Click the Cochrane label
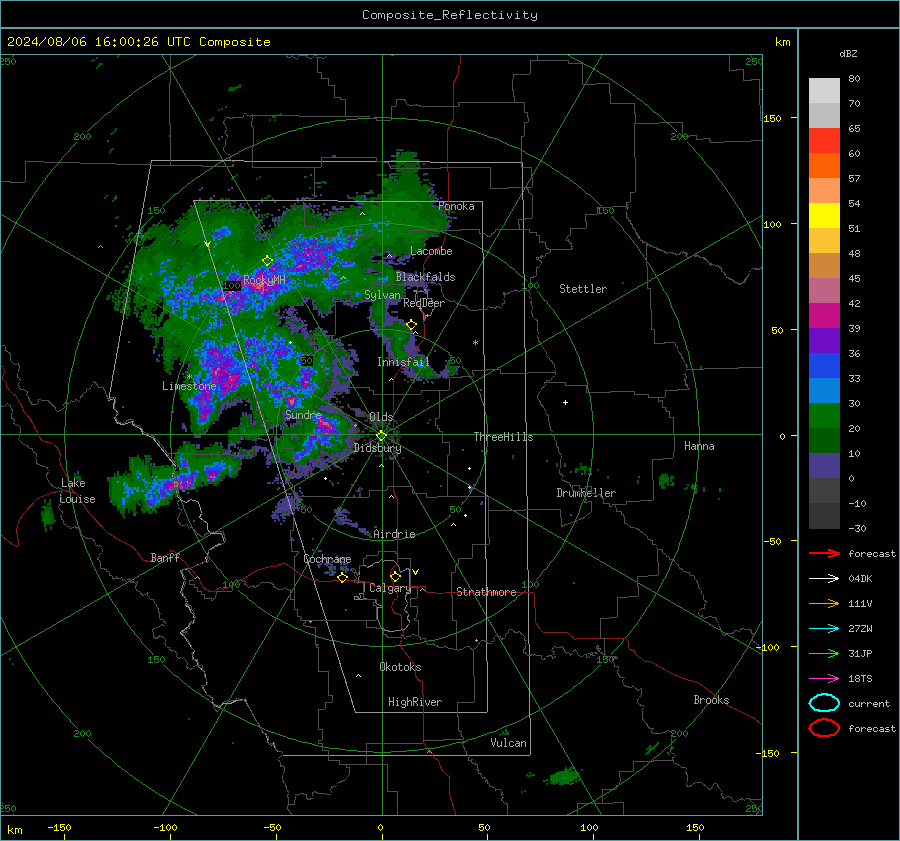 [x=327, y=559]
